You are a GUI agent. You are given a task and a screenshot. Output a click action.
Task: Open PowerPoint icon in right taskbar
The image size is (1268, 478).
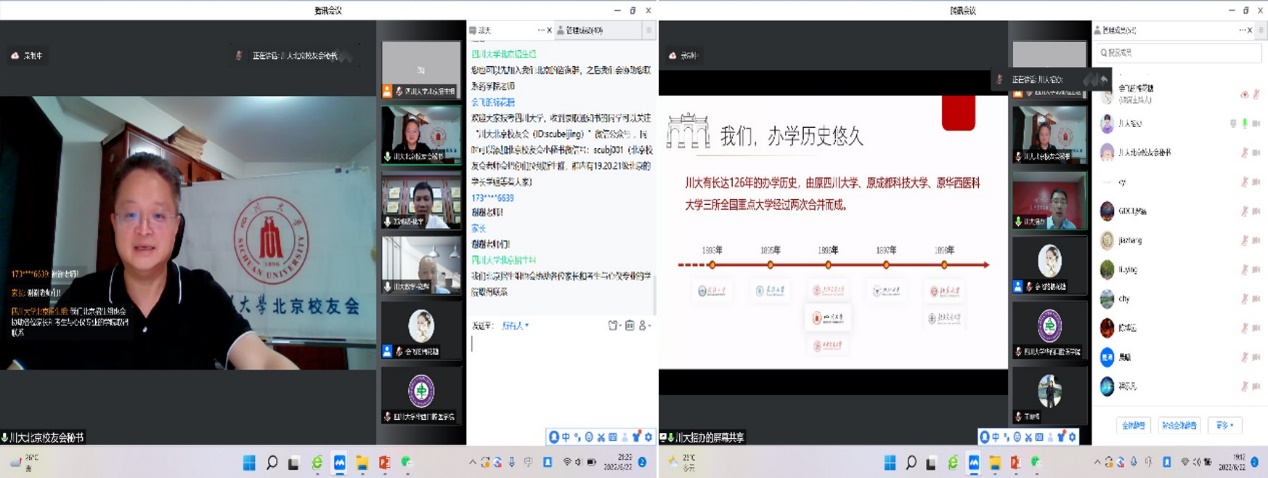(1013, 463)
